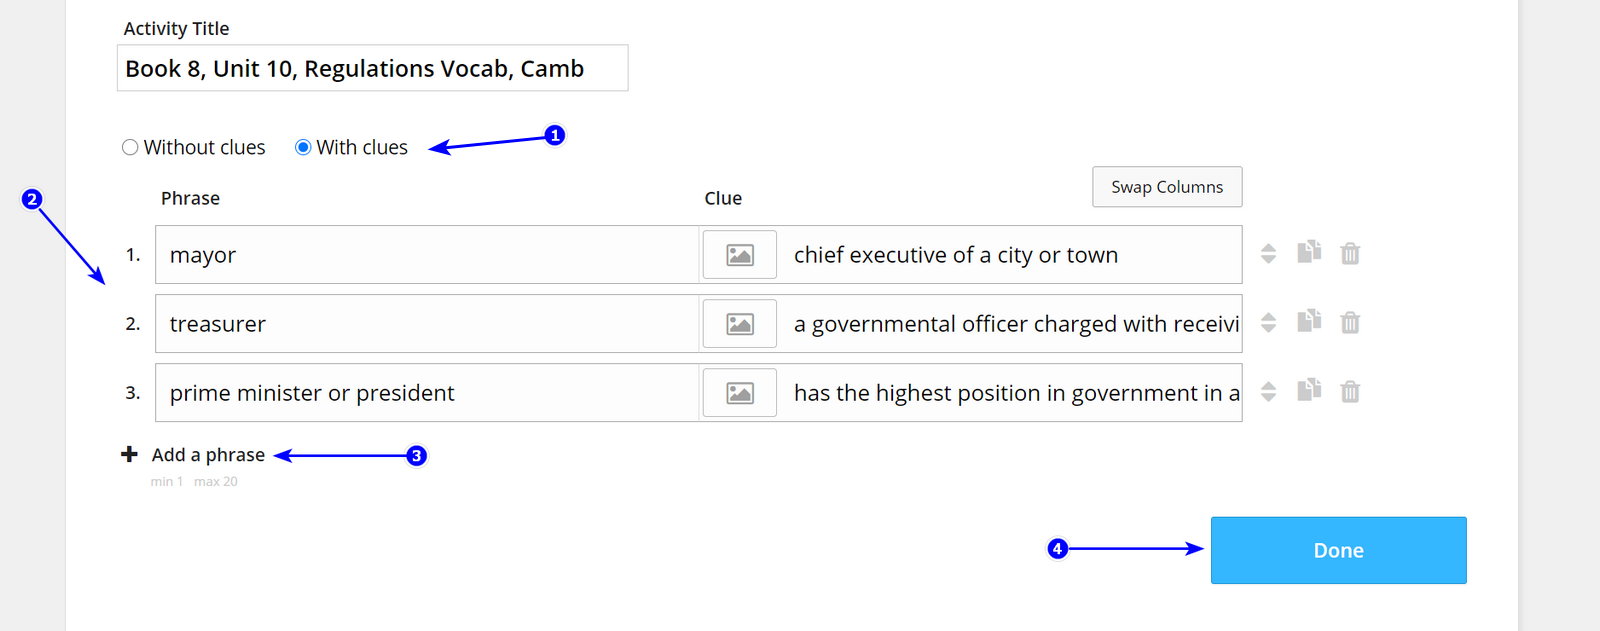Duplicate the prime minister or president row
Viewport: 1600px width, 631px height.
pos(1309,390)
